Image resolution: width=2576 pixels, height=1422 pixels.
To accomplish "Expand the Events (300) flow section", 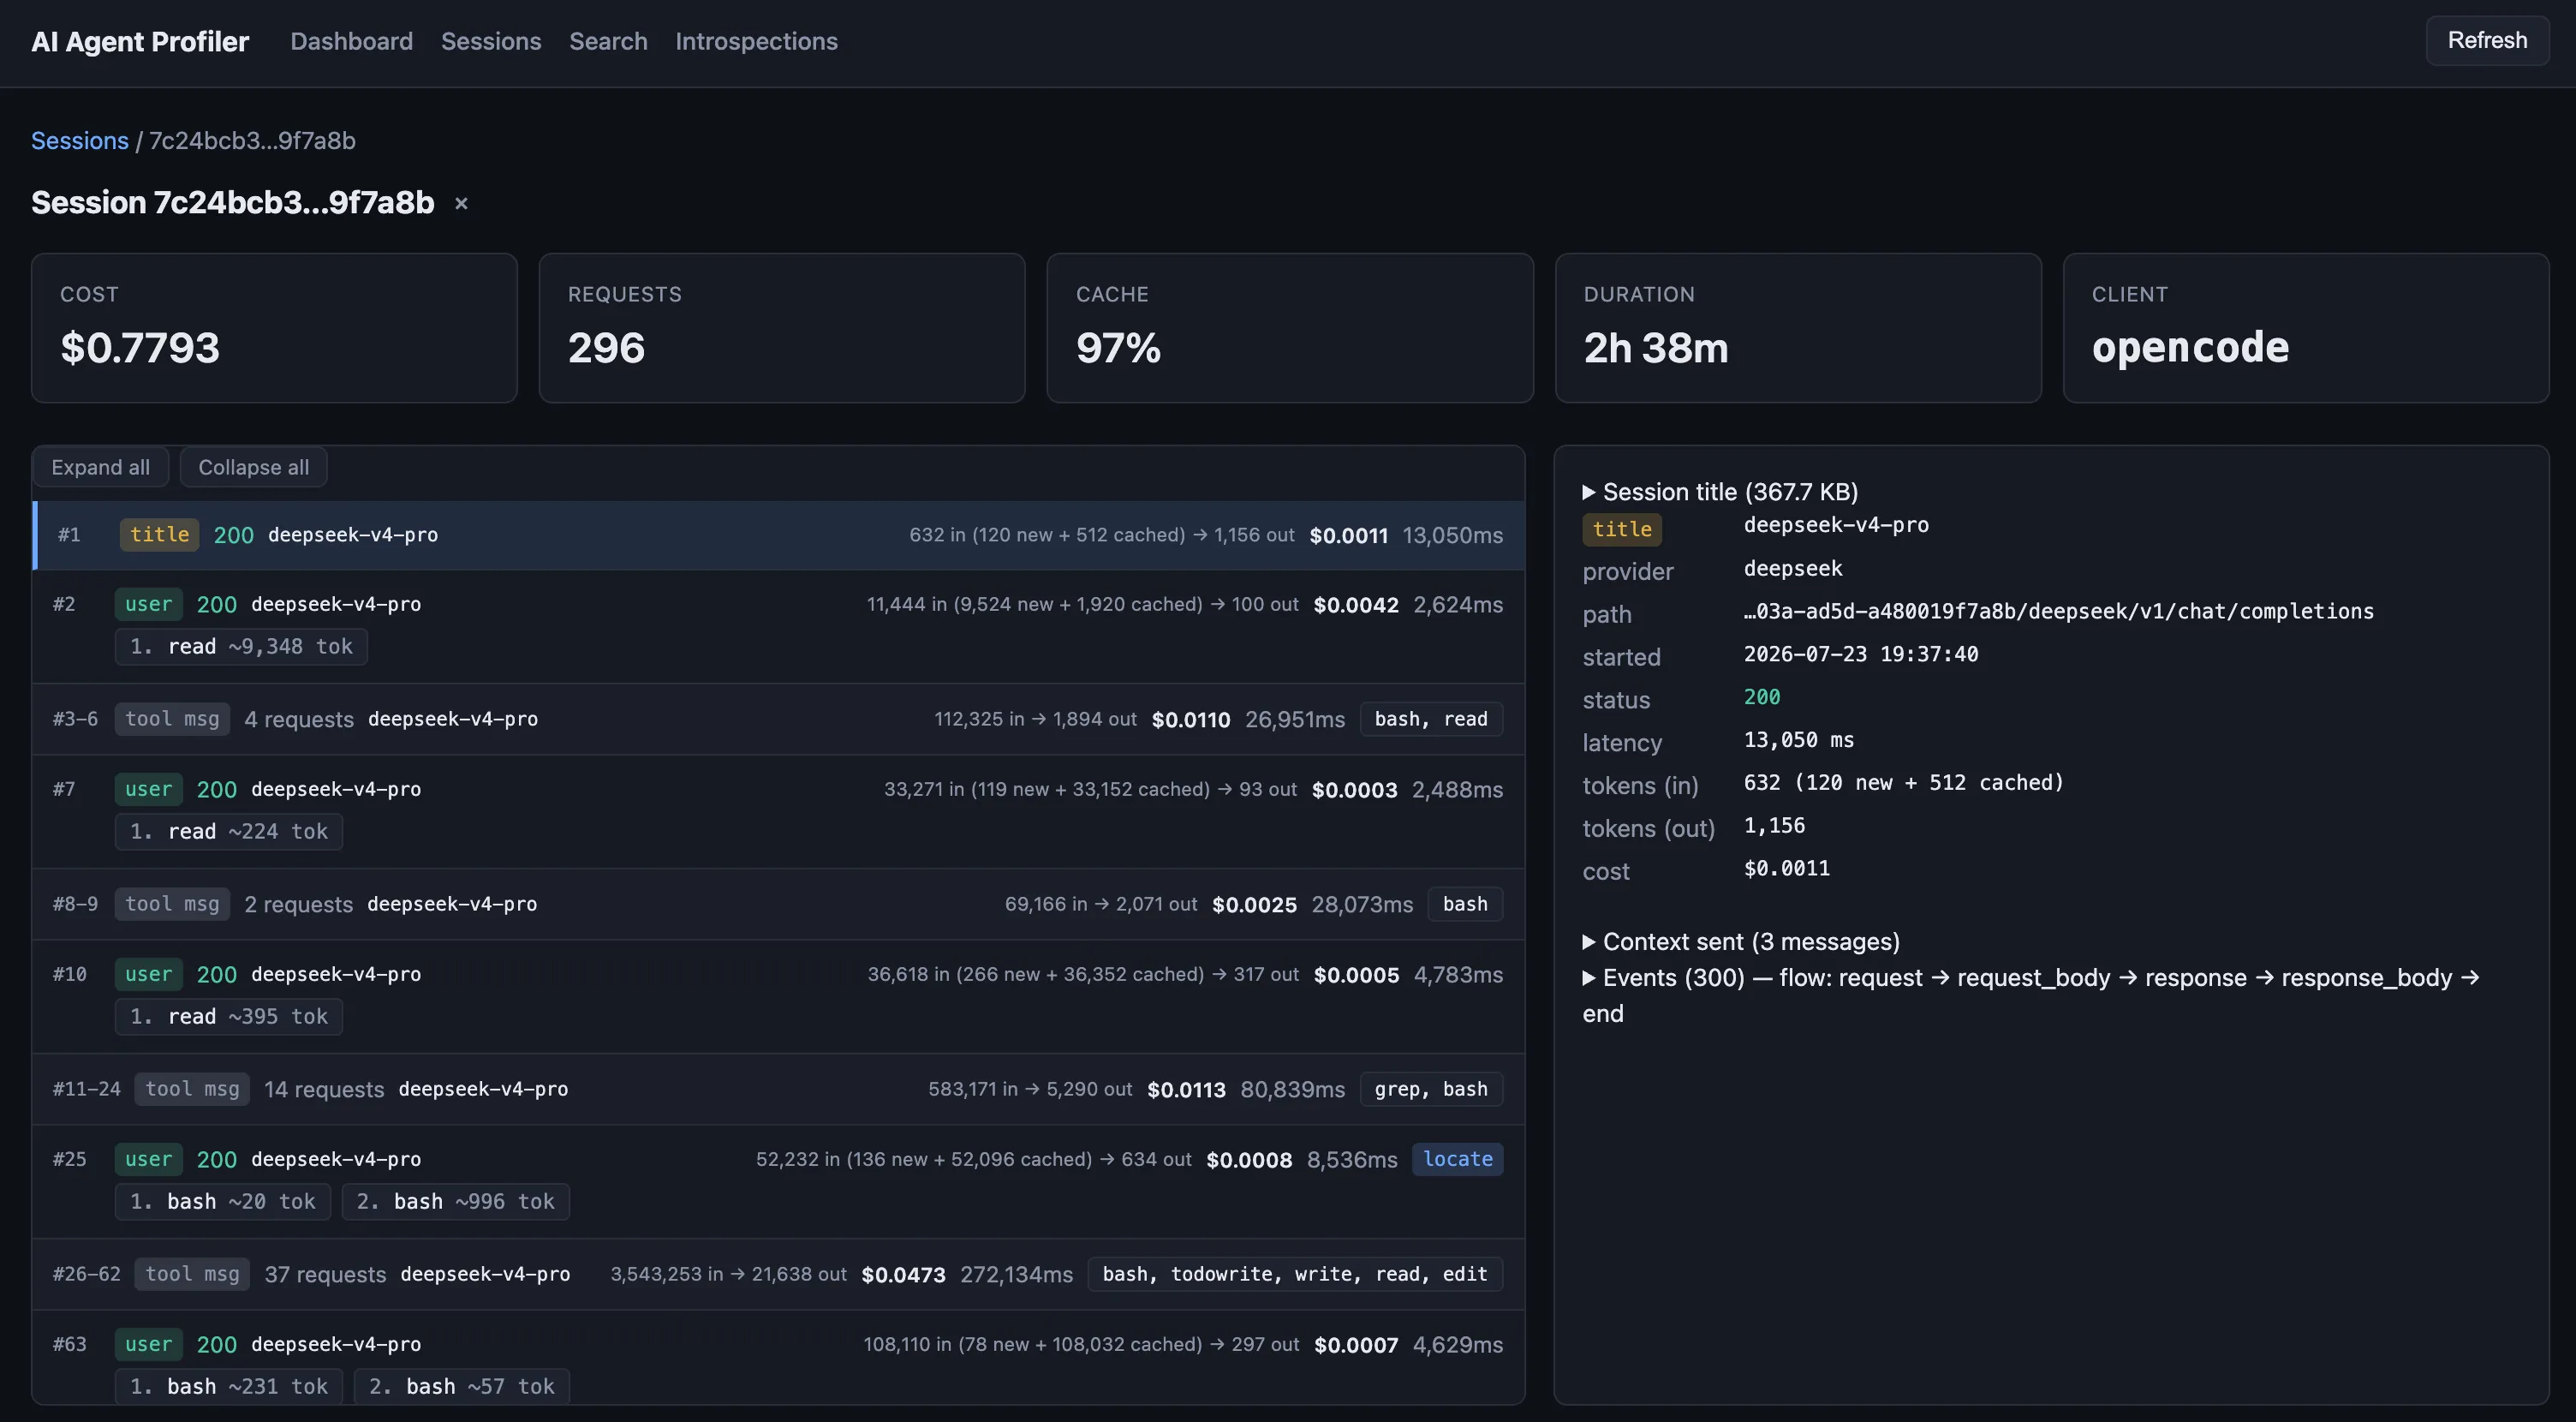I will (2030, 995).
